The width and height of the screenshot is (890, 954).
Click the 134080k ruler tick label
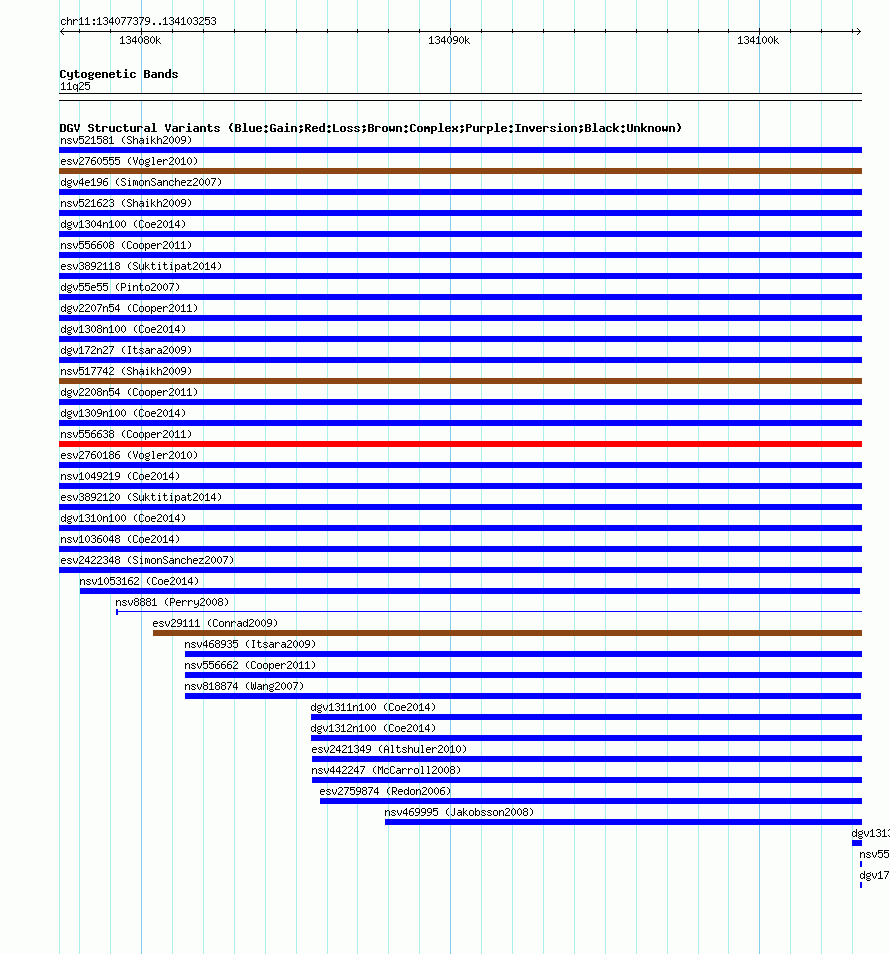140,40
